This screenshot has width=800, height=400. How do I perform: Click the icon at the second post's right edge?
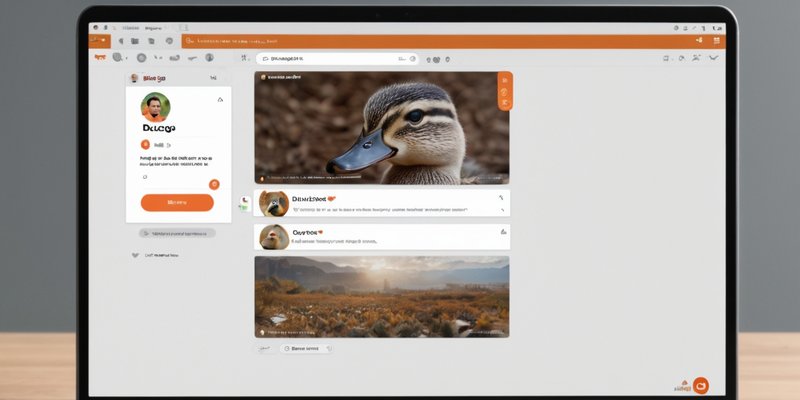pos(503,232)
